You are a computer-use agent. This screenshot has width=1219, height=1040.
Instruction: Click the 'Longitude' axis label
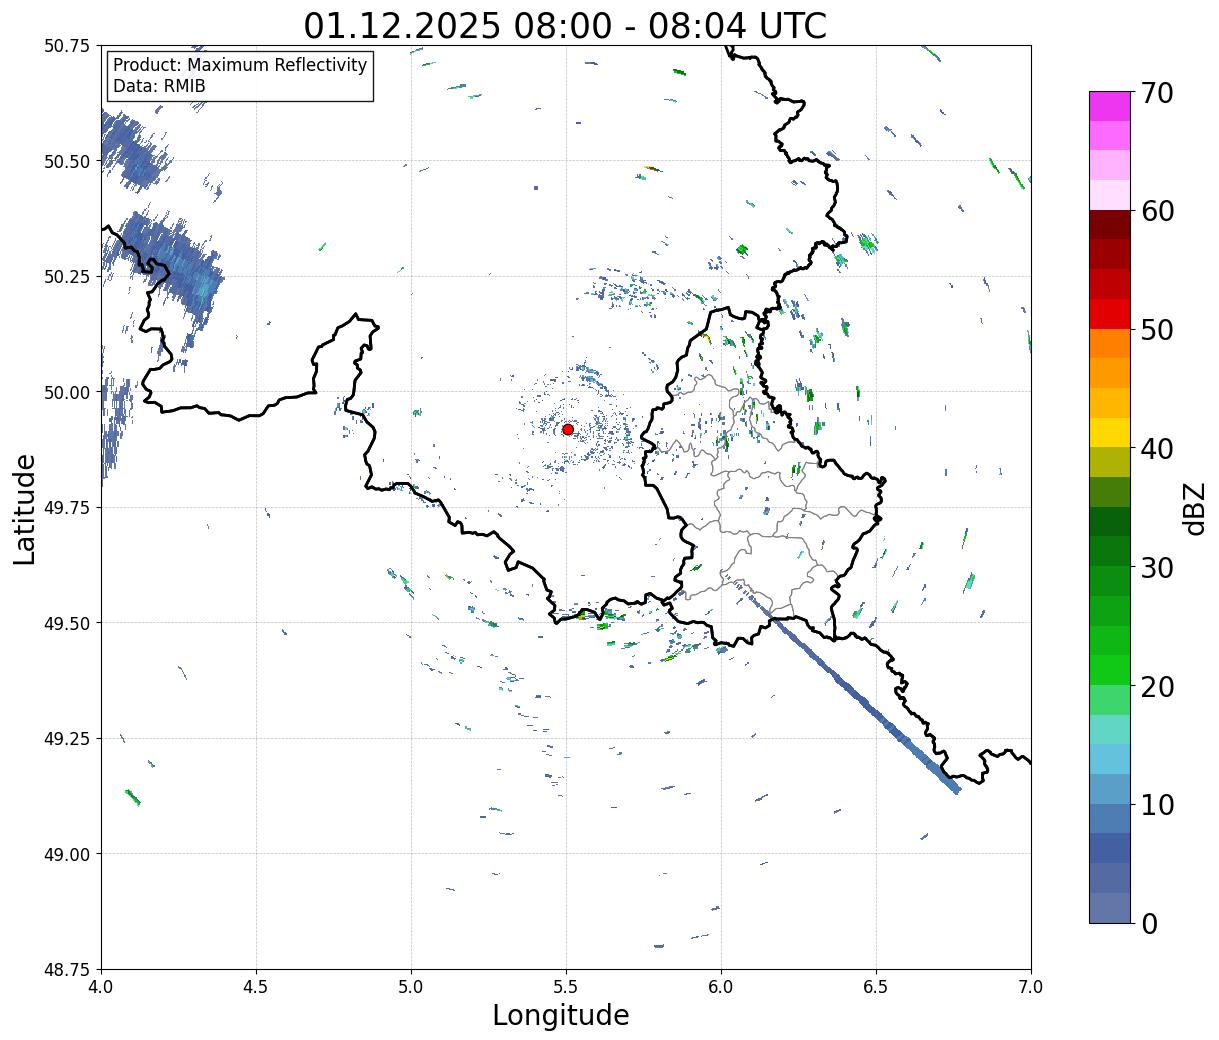[x=561, y=1015]
